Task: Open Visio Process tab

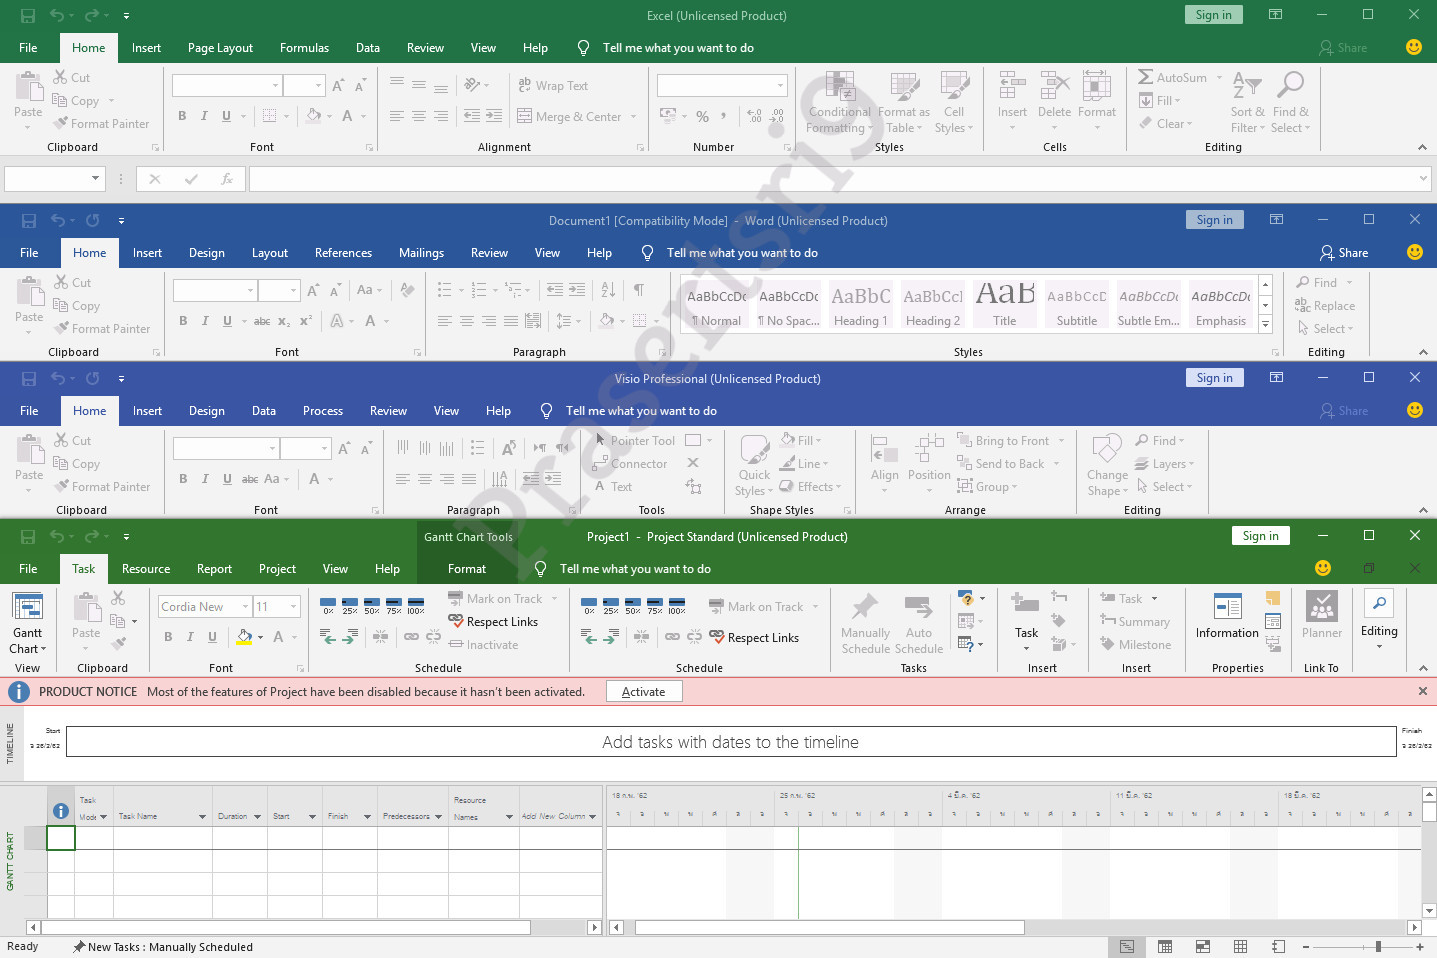Action: pos(322,411)
